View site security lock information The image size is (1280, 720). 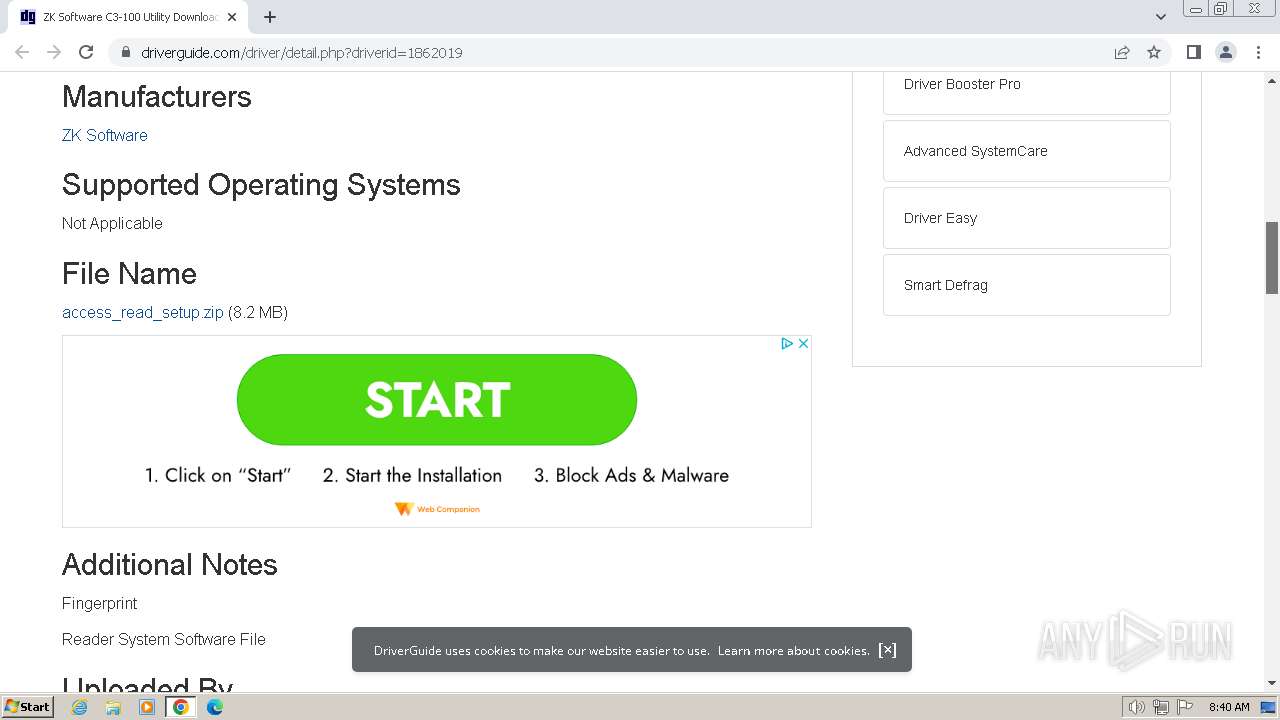point(125,52)
